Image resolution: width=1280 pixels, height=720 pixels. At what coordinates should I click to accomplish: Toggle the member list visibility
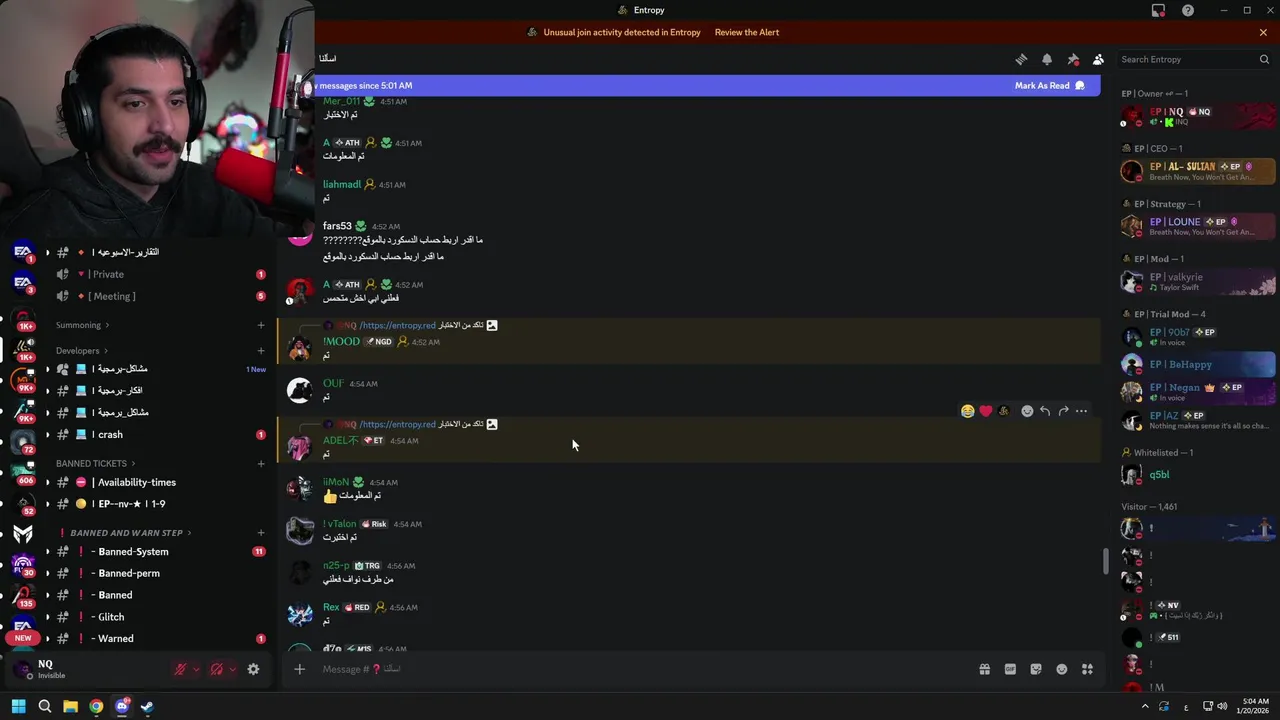[x=1098, y=60]
